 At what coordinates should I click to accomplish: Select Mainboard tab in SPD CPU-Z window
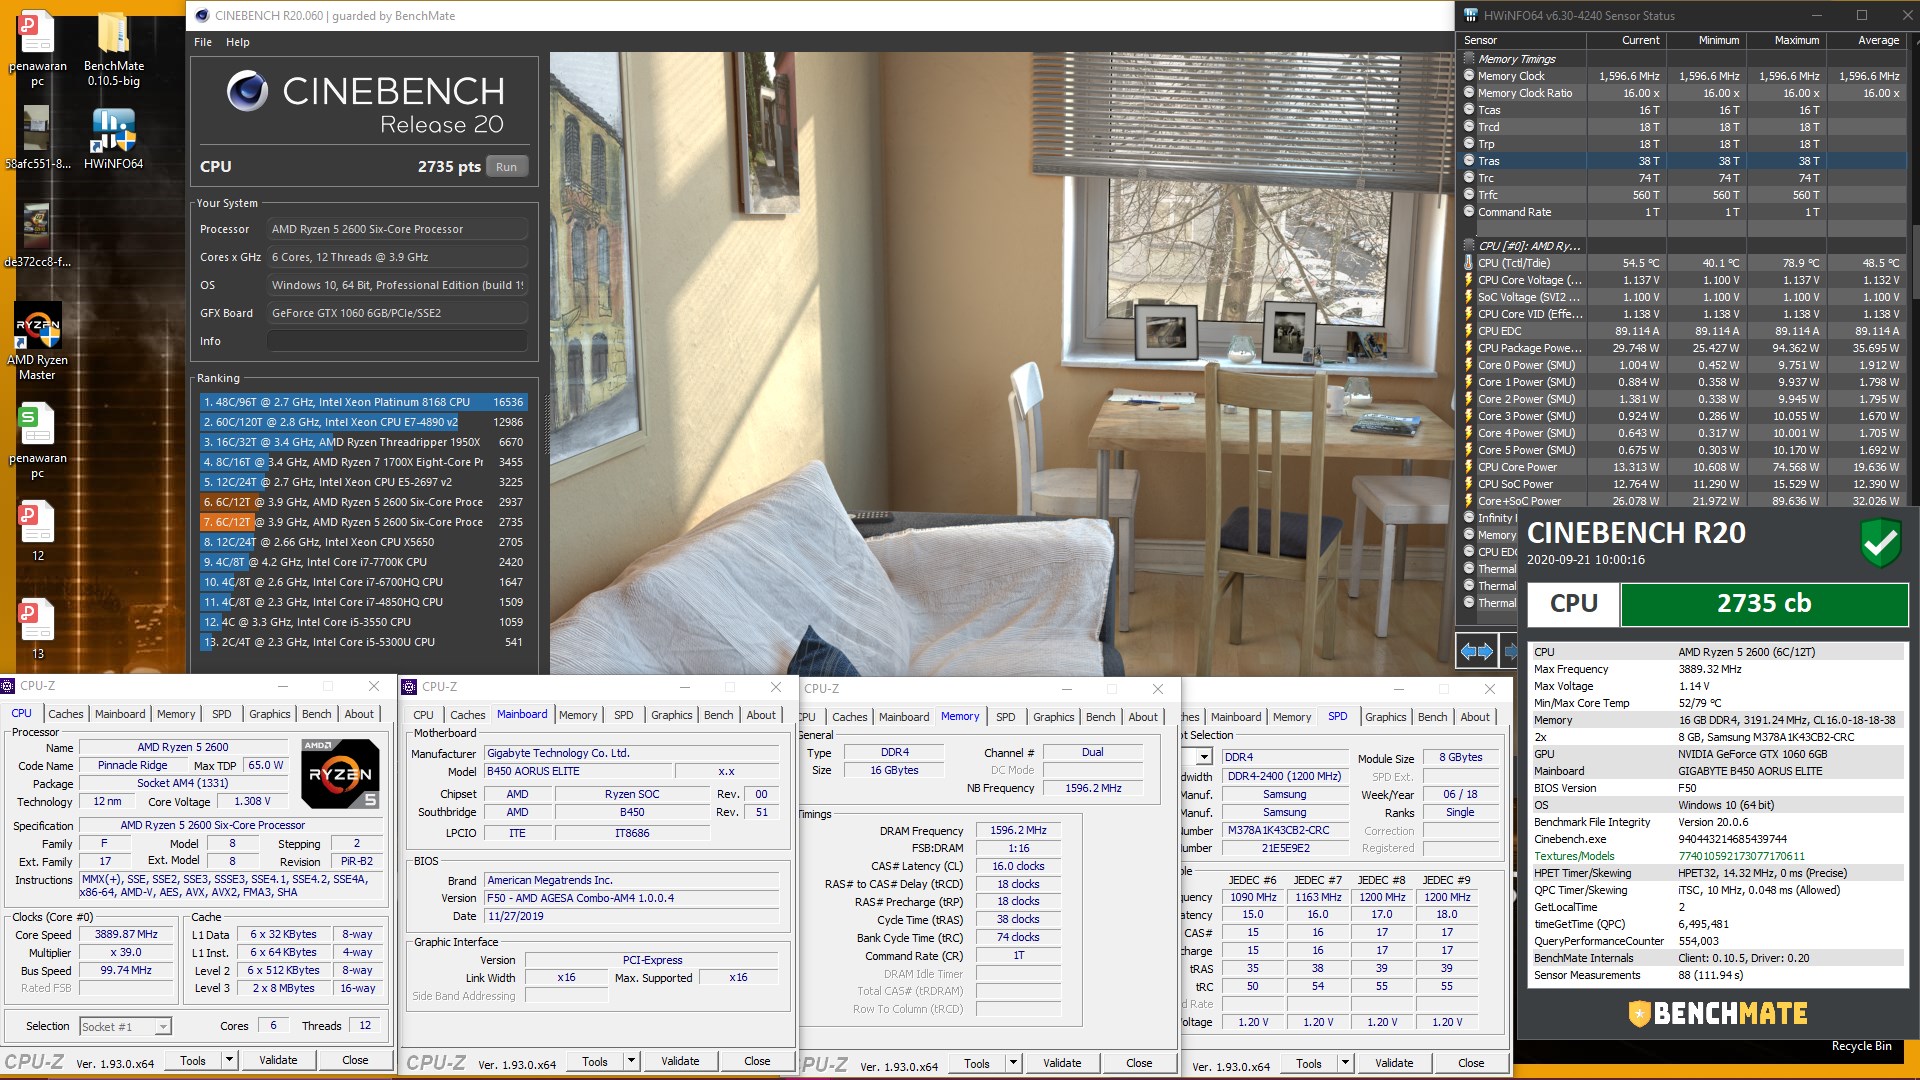point(1236,717)
